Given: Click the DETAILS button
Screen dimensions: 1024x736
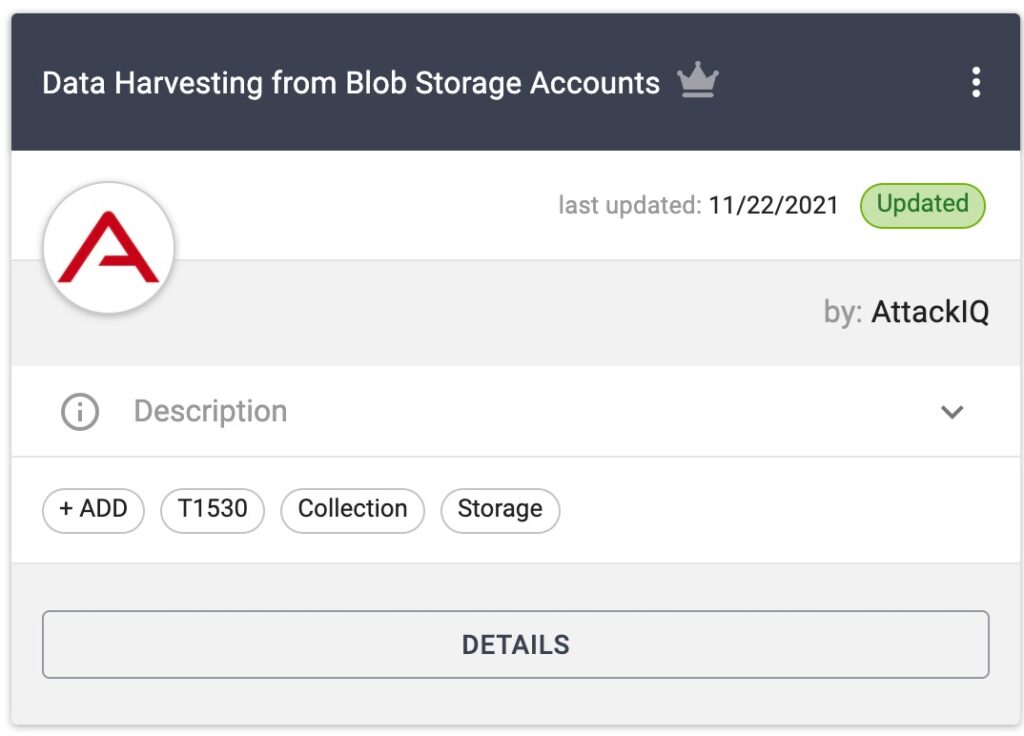Looking at the screenshot, I should (515, 644).
